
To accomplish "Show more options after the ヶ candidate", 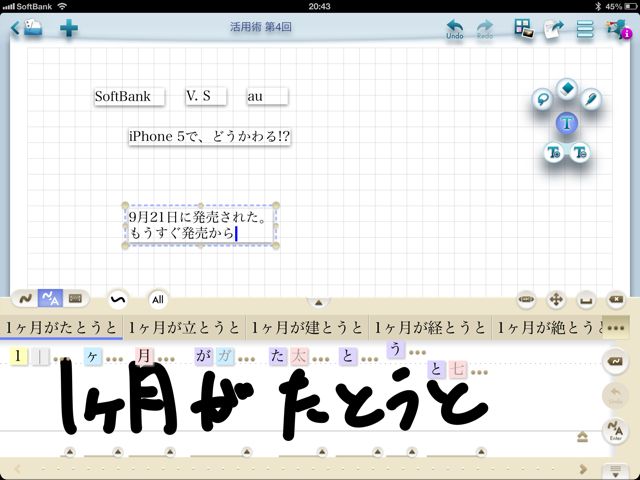I will pos(114,360).
